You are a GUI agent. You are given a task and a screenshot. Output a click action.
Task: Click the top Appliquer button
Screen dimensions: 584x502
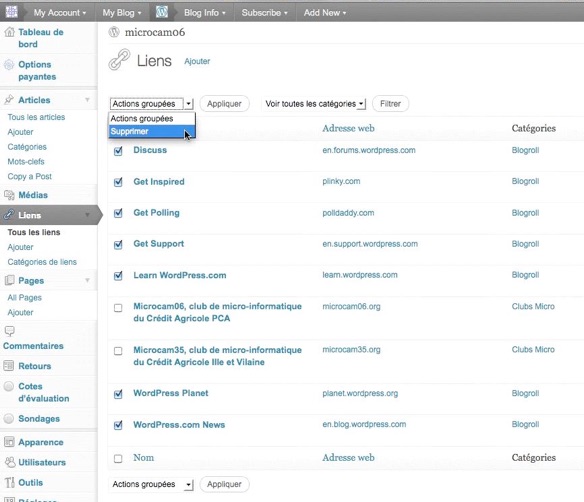[x=224, y=104]
